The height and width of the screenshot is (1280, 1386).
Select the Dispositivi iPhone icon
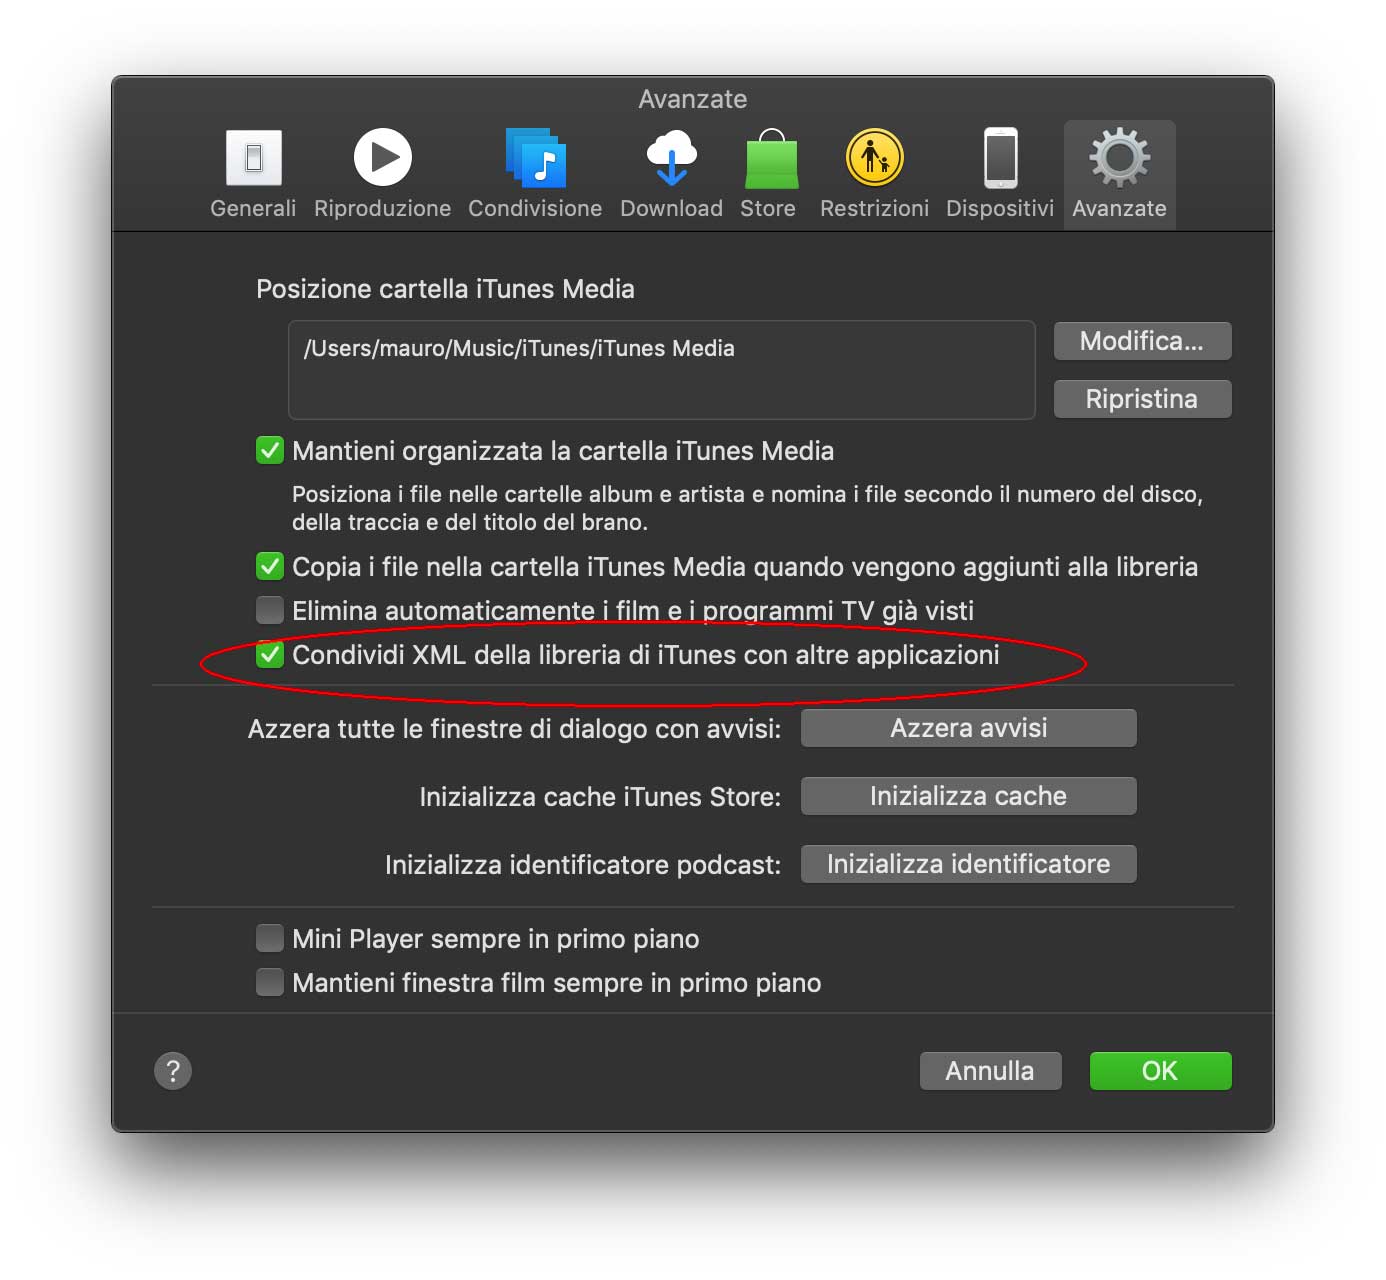pos(1000,158)
